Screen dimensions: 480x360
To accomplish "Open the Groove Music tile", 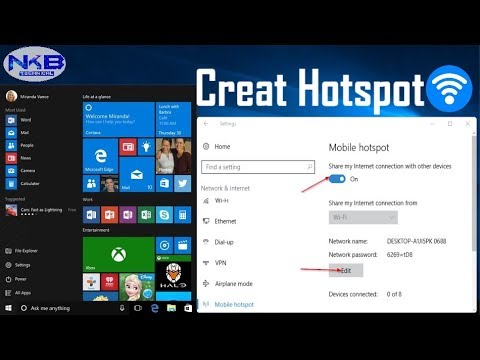I will (x=164, y=245).
